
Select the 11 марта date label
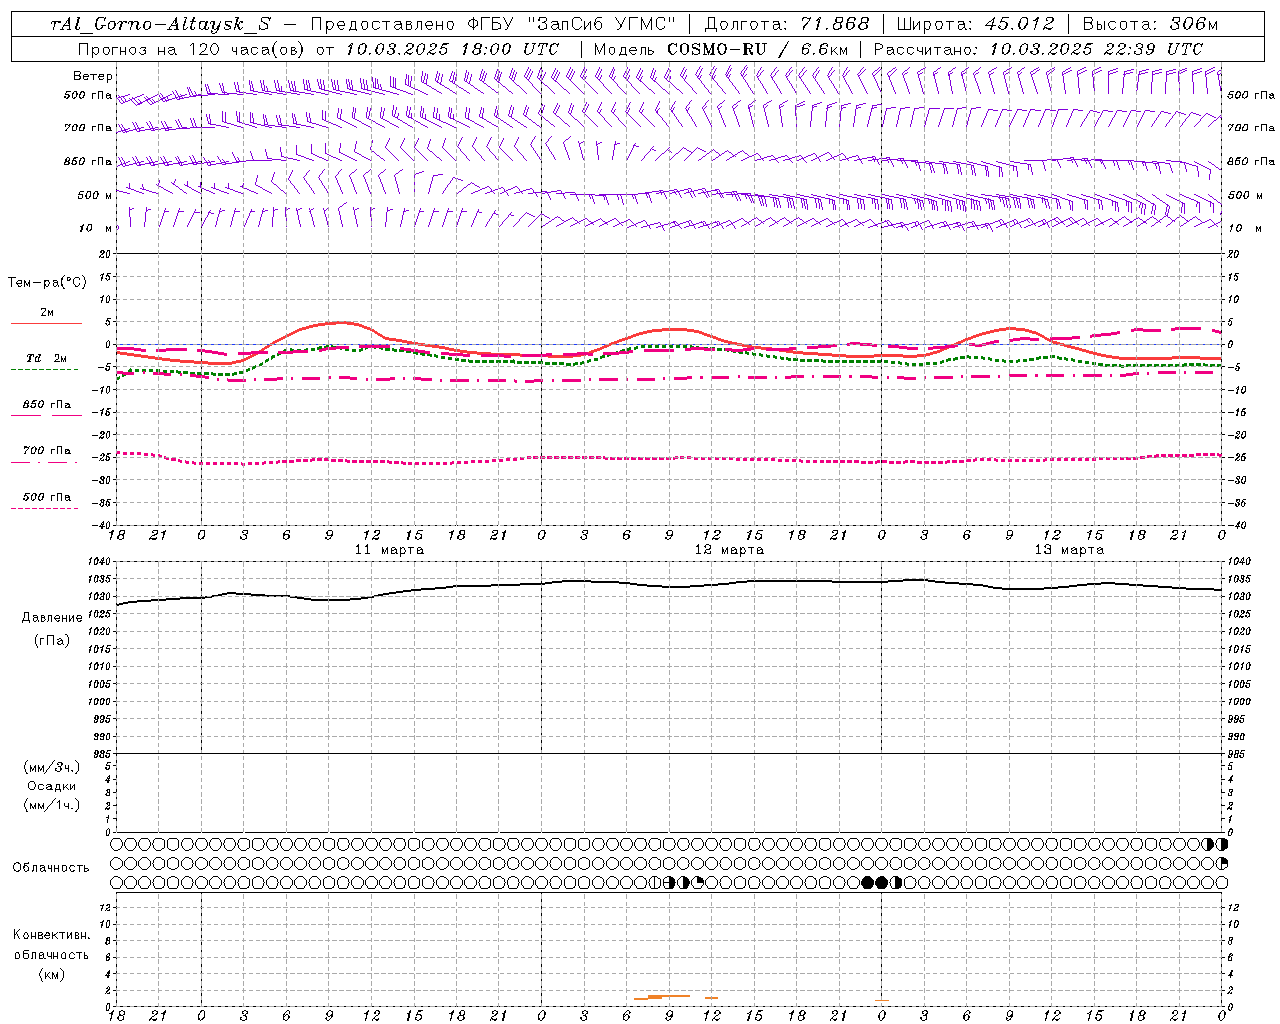click(x=389, y=550)
